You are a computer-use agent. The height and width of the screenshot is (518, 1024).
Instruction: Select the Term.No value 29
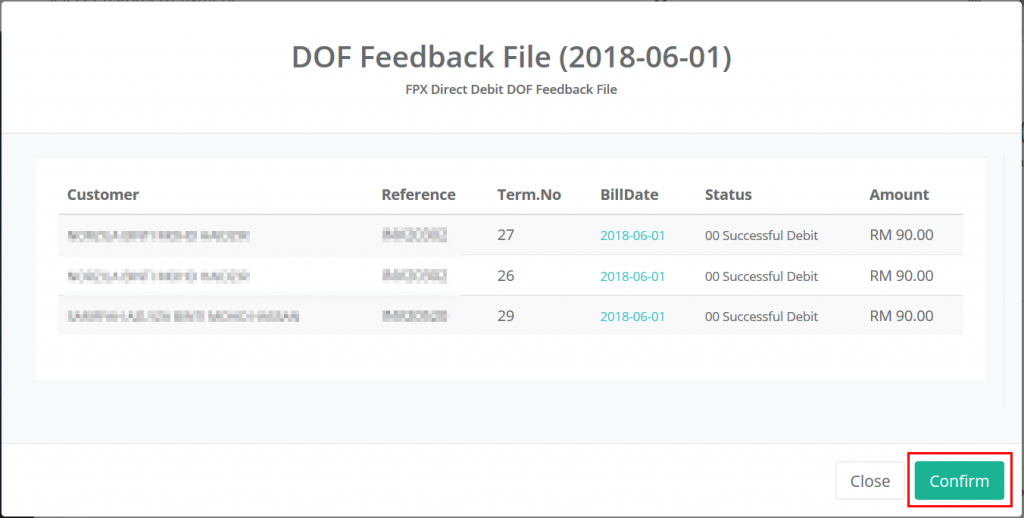click(x=507, y=315)
